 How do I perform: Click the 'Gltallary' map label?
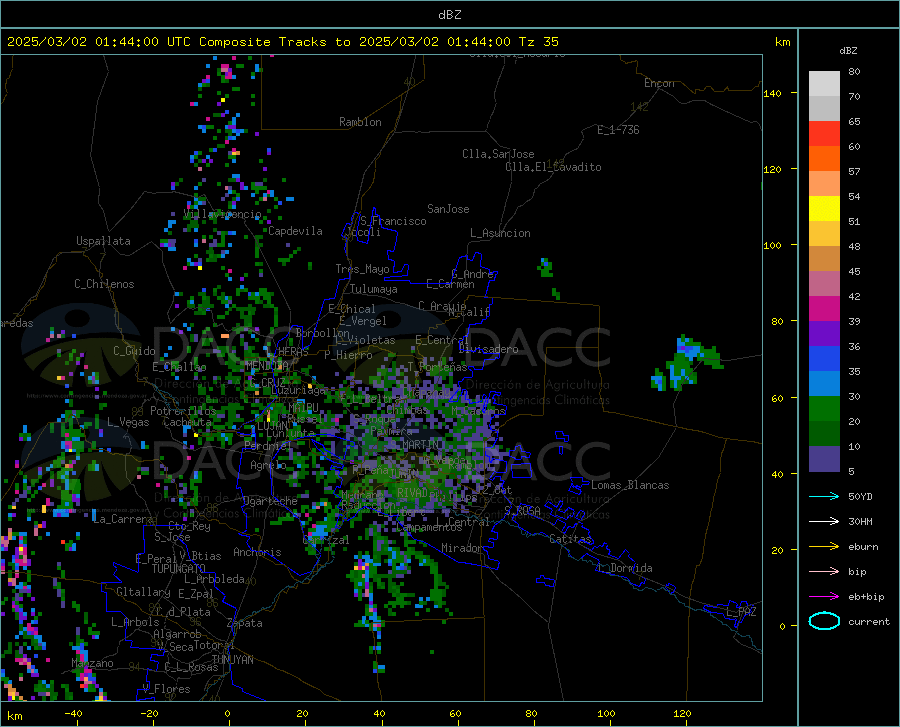(143, 592)
